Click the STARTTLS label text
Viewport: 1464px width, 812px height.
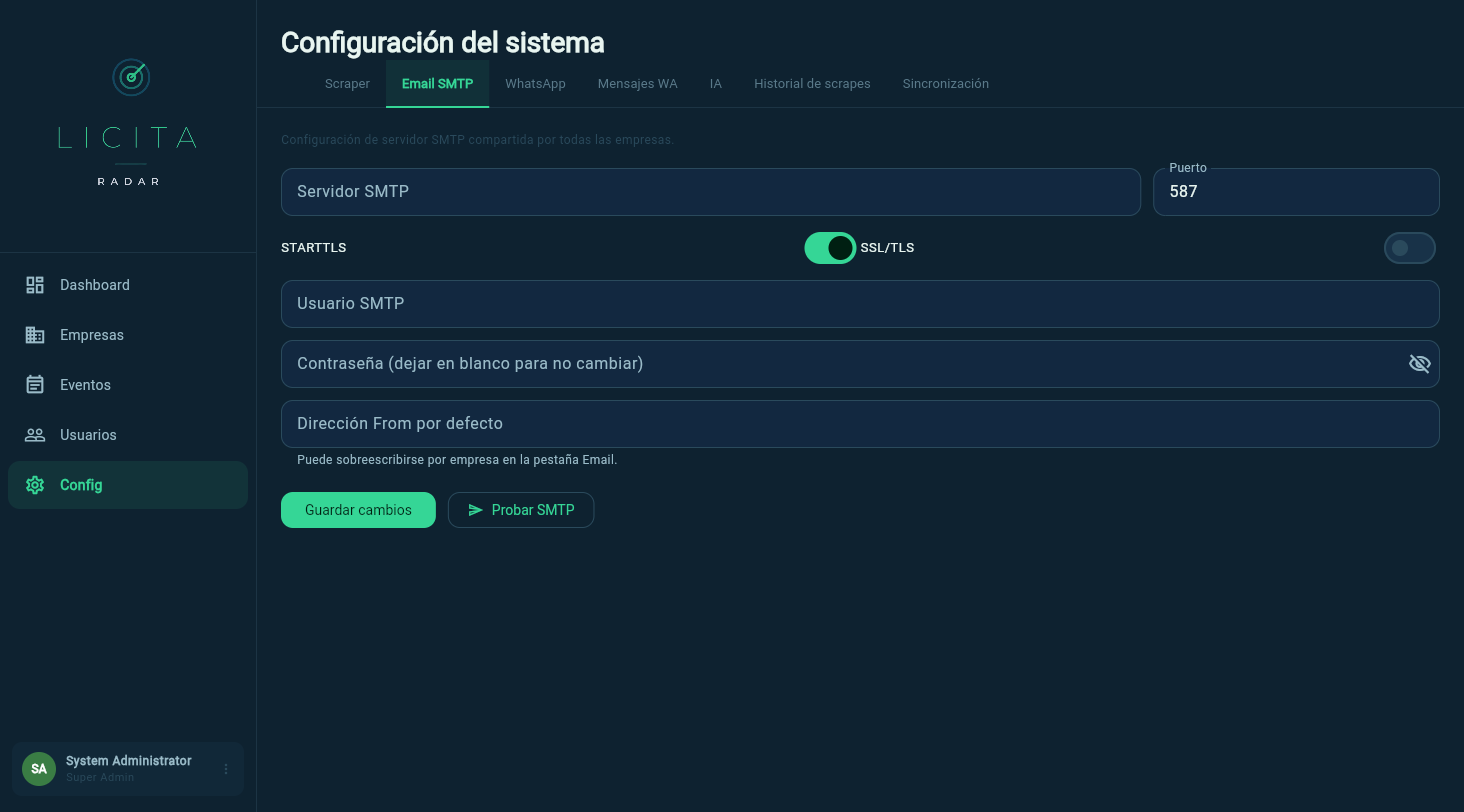(x=314, y=248)
